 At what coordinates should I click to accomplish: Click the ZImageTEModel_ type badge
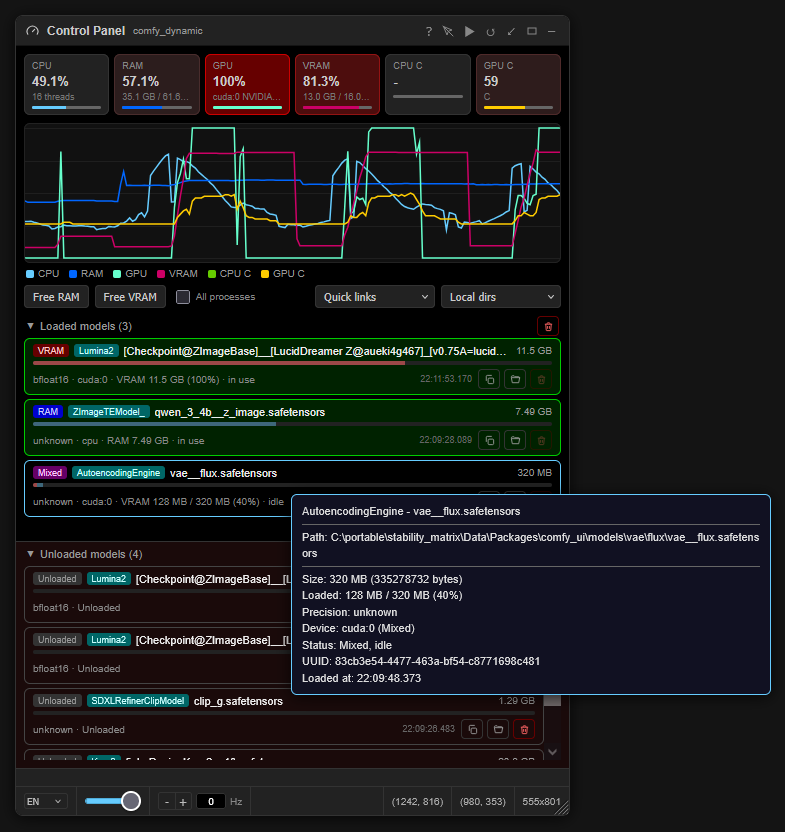pyautogui.click(x=108, y=412)
